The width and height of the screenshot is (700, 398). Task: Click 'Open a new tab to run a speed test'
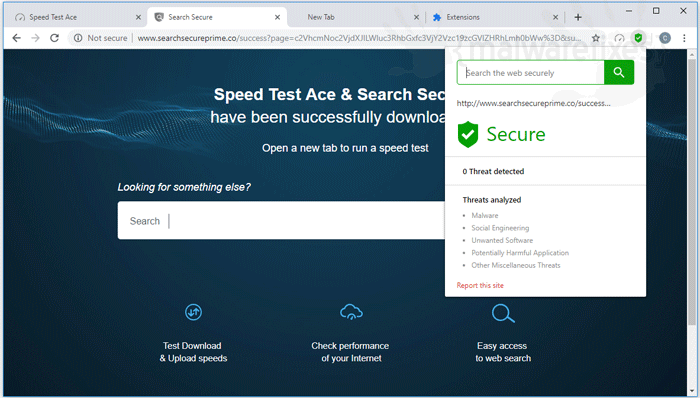coord(345,148)
